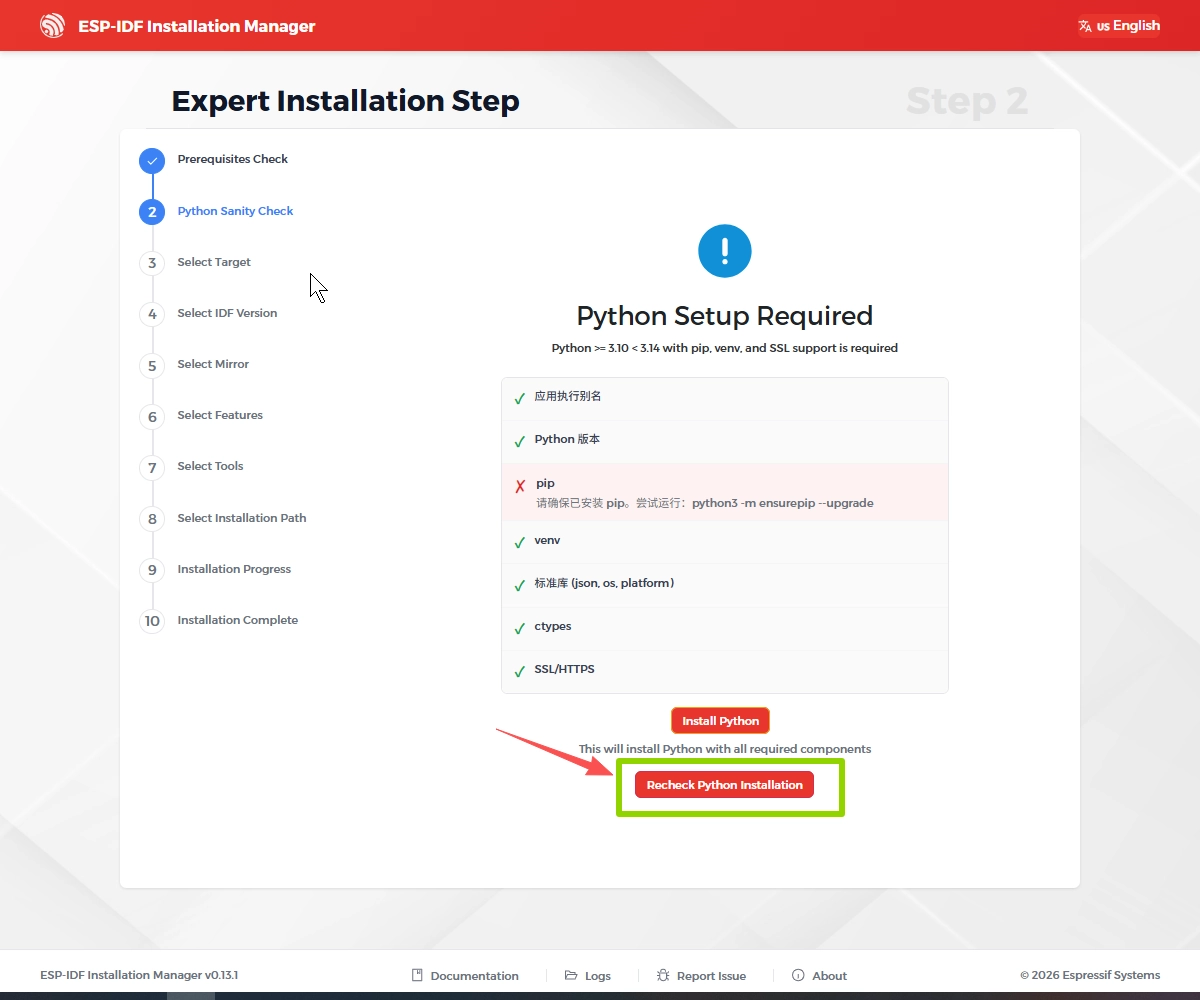
Task: Click Python version requirement subtitle
Action: point(725,348)
